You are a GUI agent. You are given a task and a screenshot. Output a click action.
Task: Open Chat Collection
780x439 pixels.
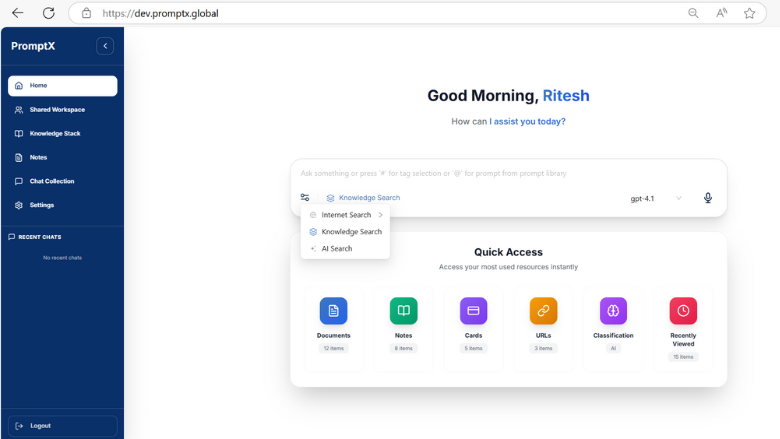pos(63,181)
